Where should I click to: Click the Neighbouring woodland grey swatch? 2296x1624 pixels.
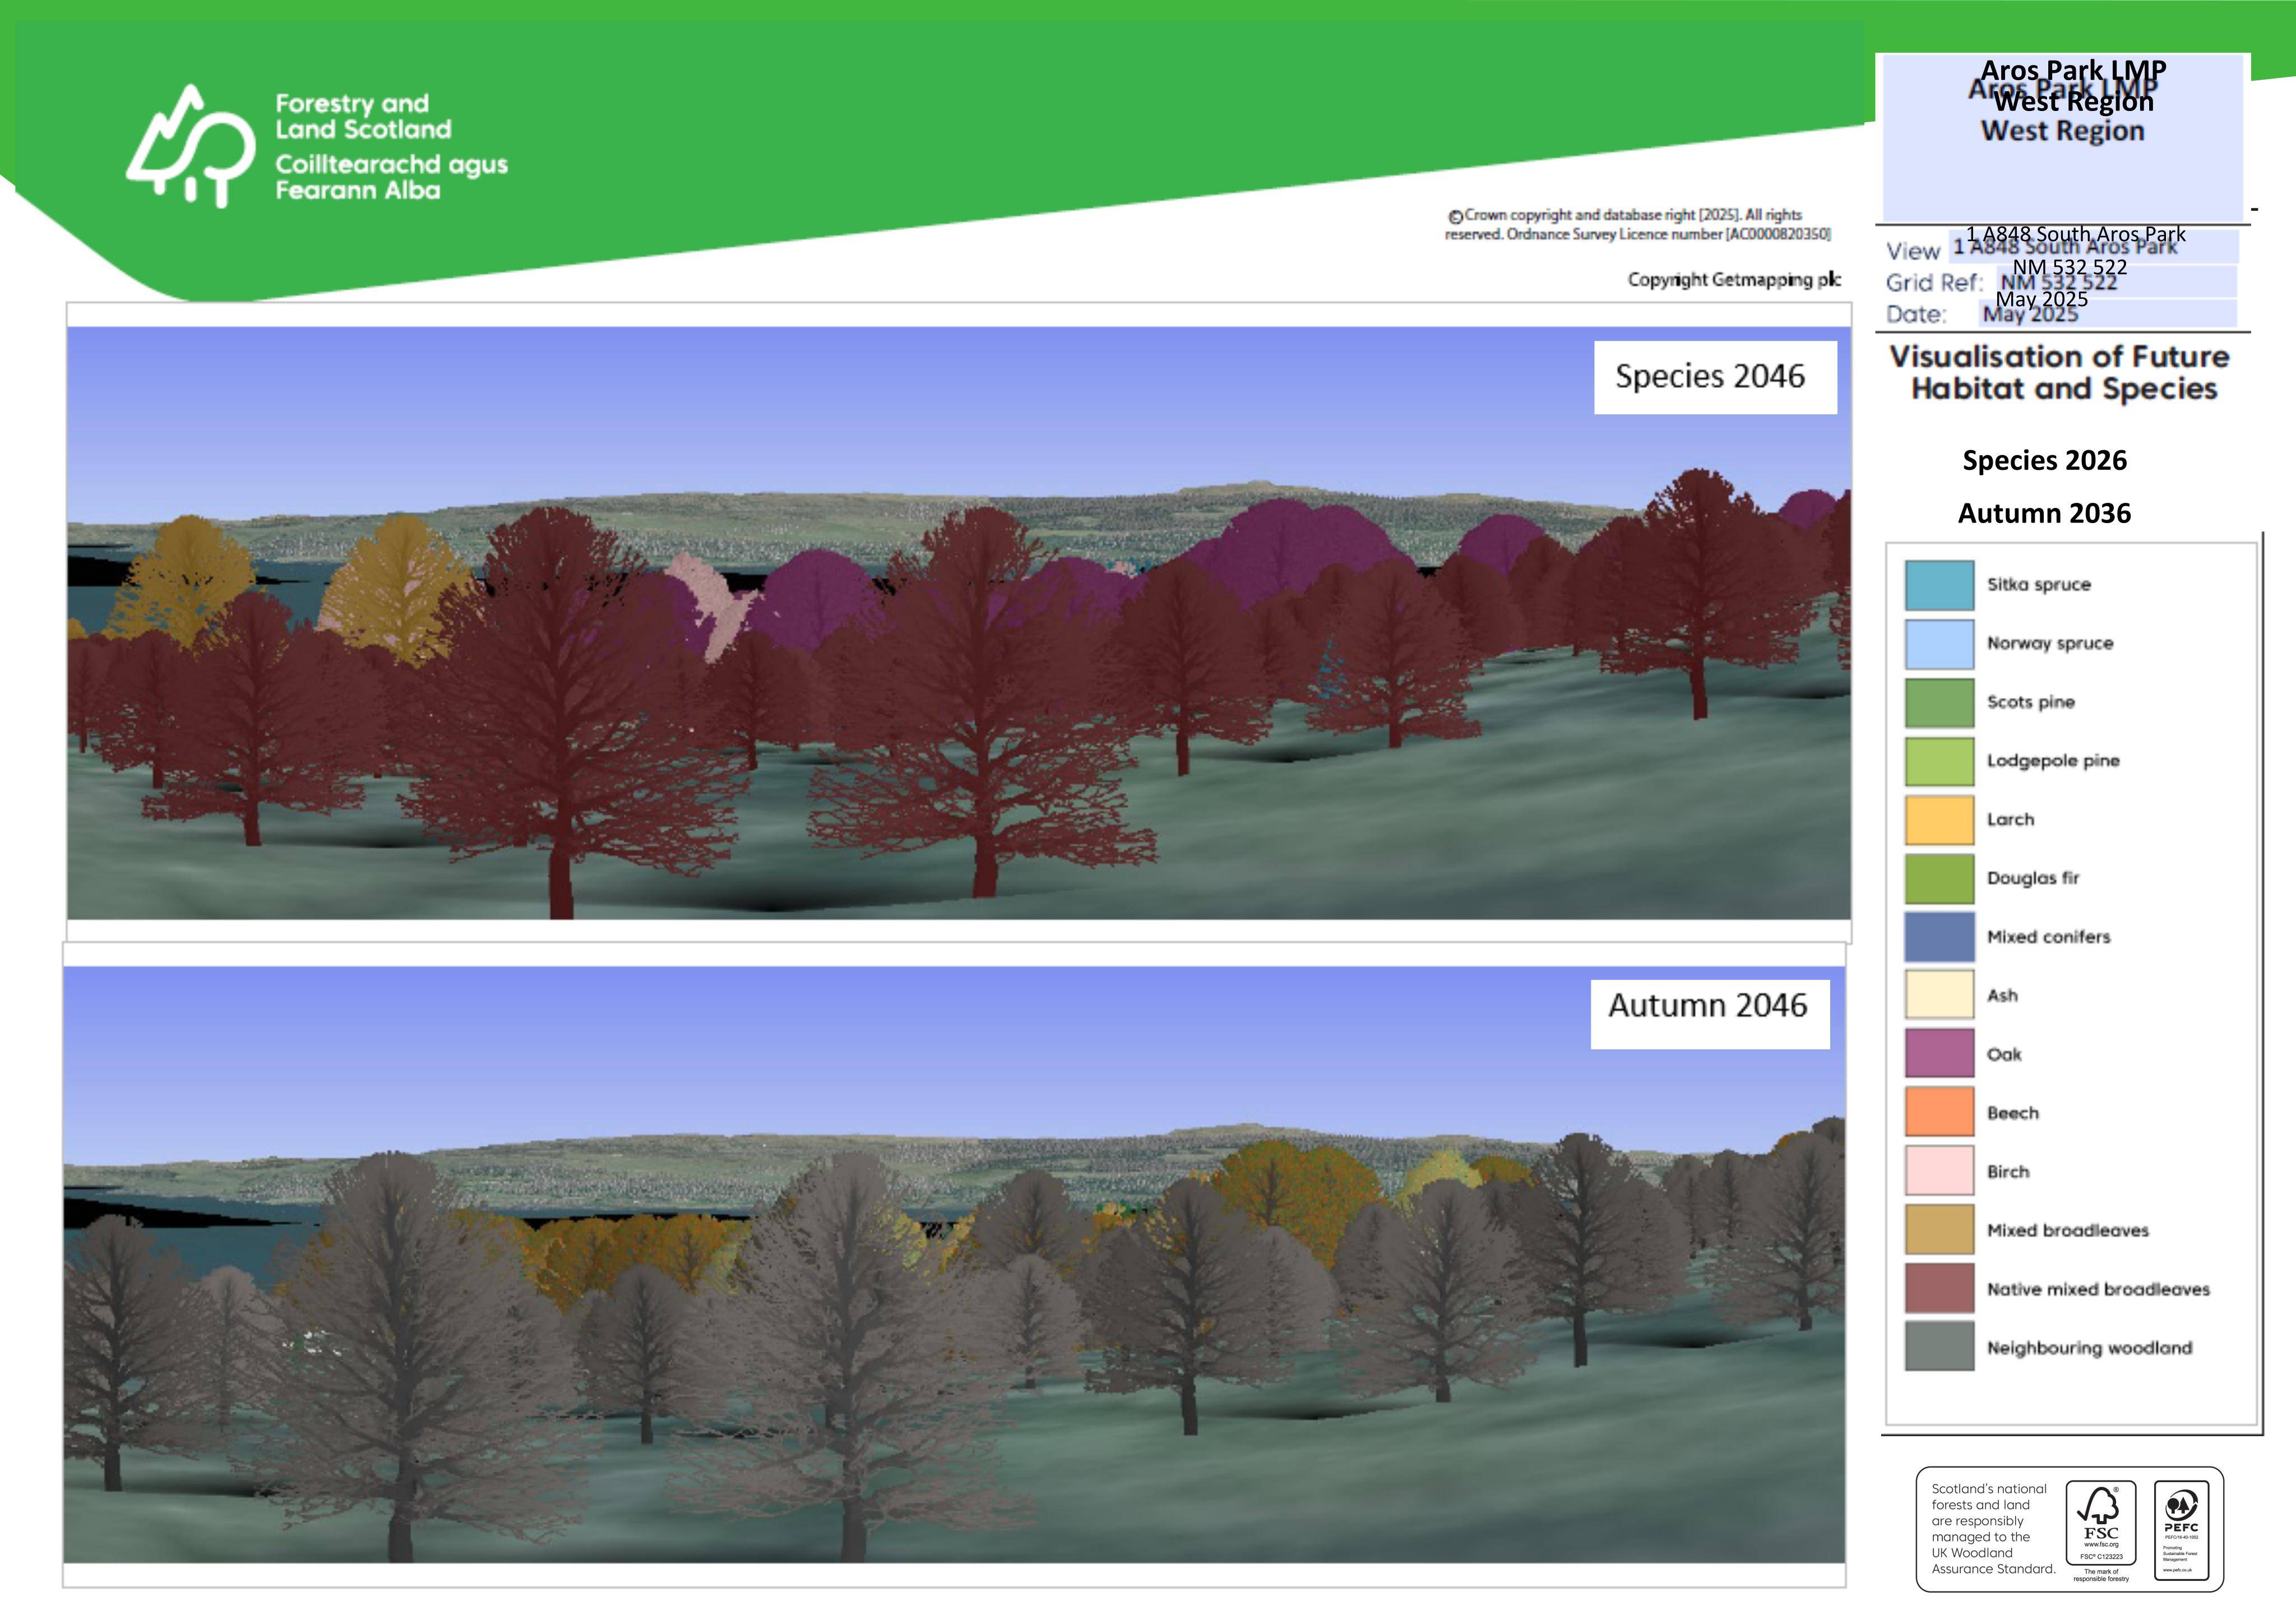point(1939,1347)
